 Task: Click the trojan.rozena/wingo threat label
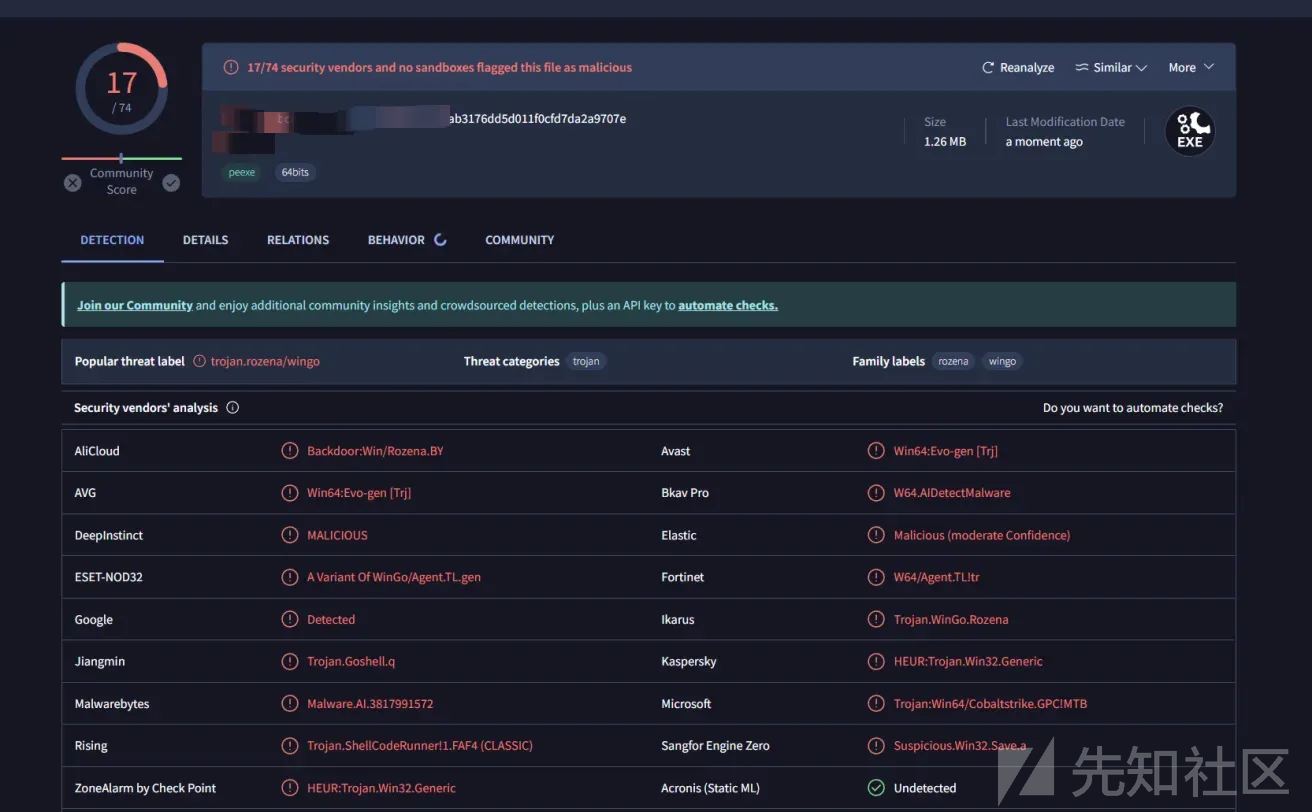tap(265, 361)
